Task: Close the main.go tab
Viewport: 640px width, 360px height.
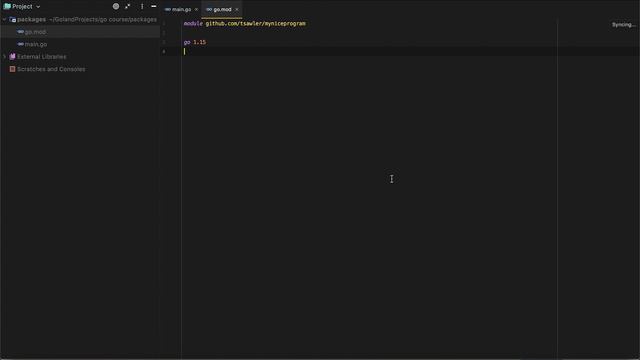Action: pyautogui.click(x=196, y=9)
